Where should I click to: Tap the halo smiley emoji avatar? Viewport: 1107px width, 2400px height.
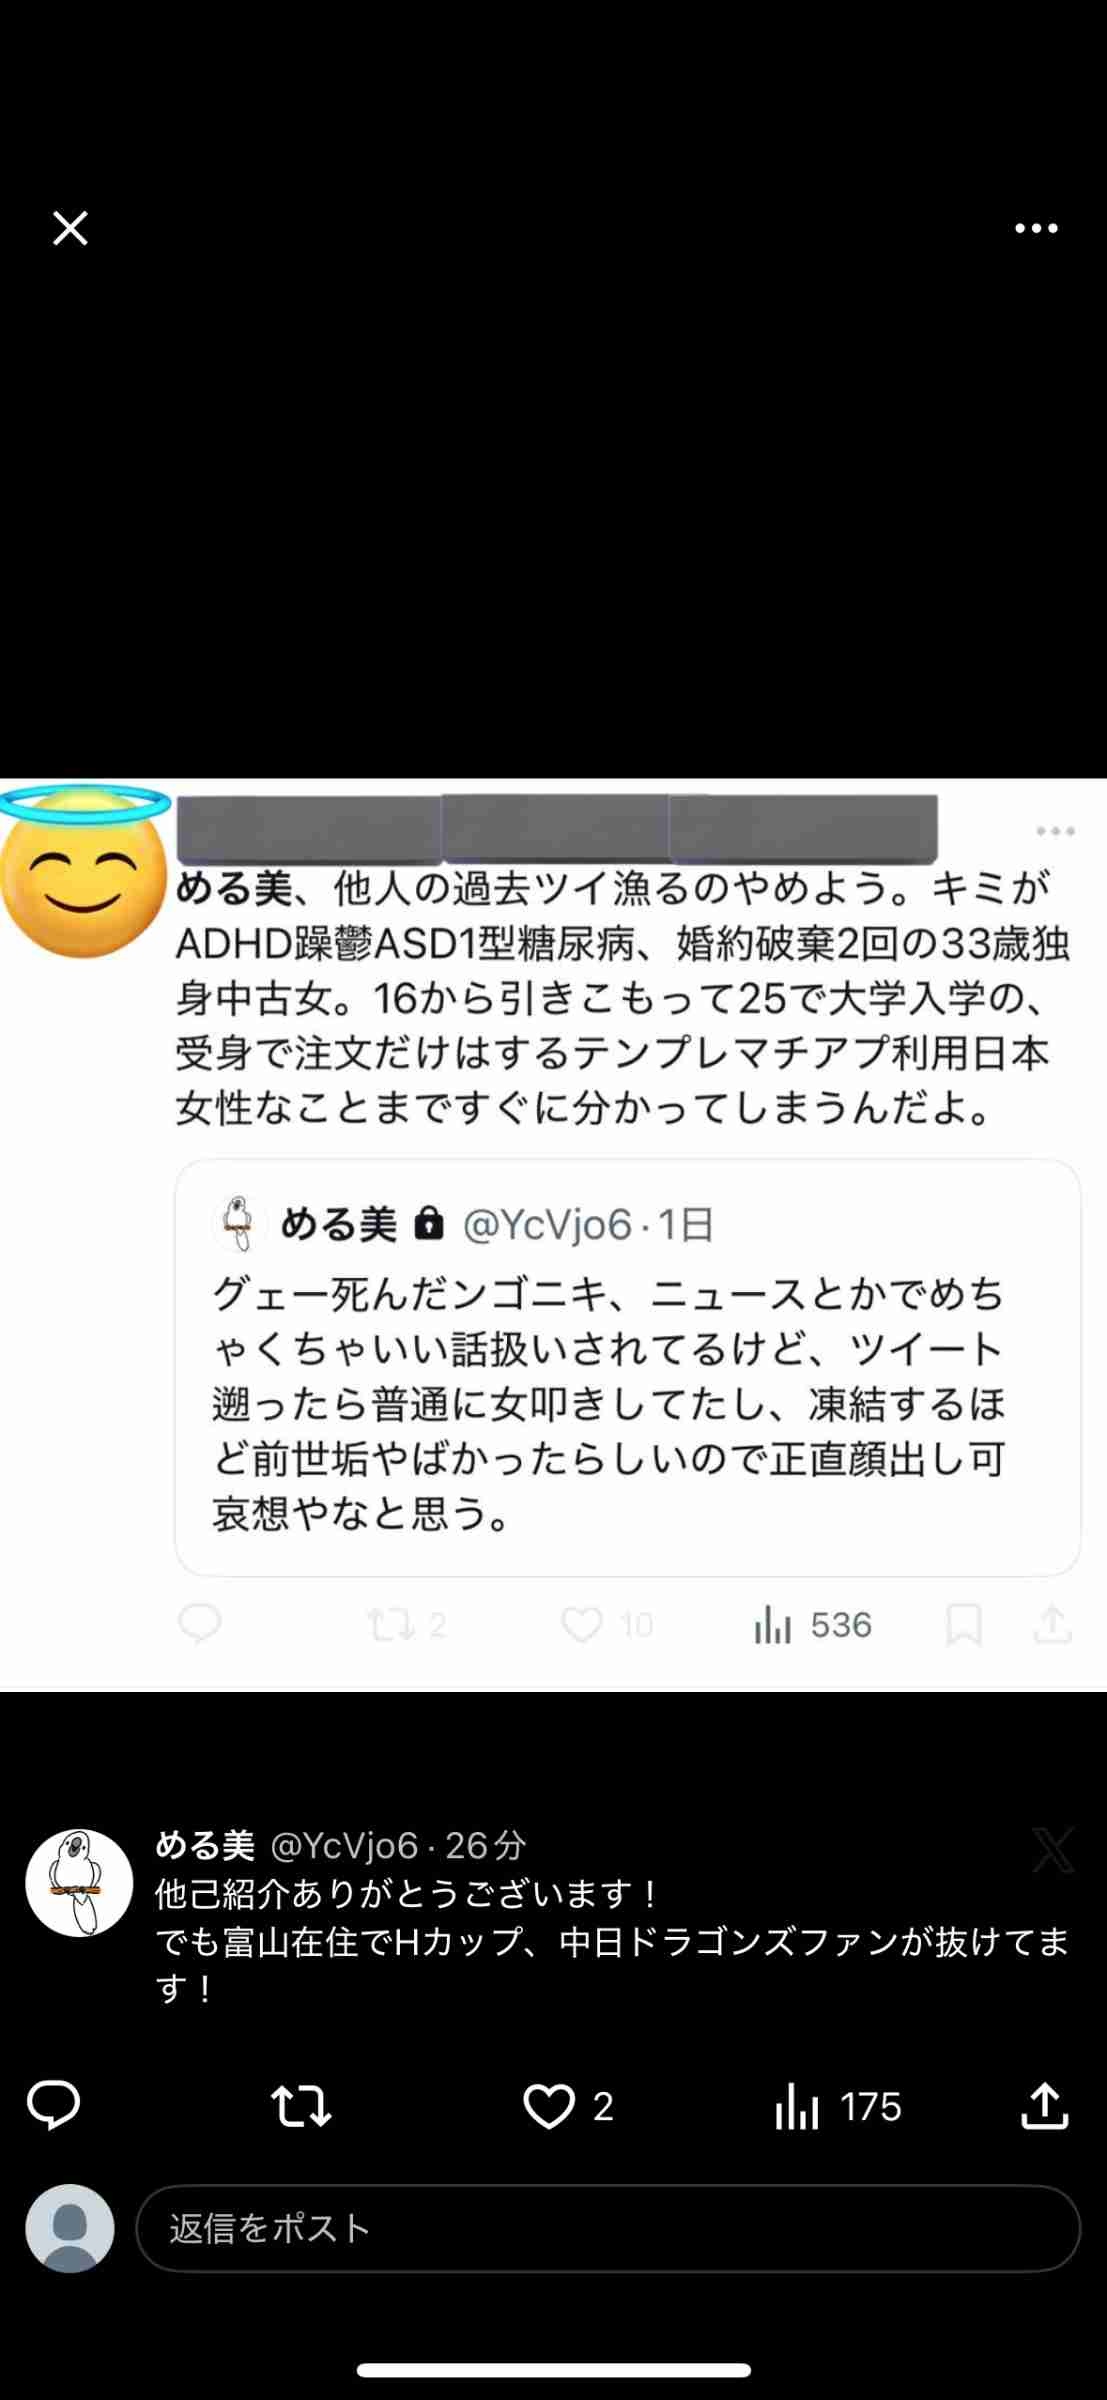point(84,871)
